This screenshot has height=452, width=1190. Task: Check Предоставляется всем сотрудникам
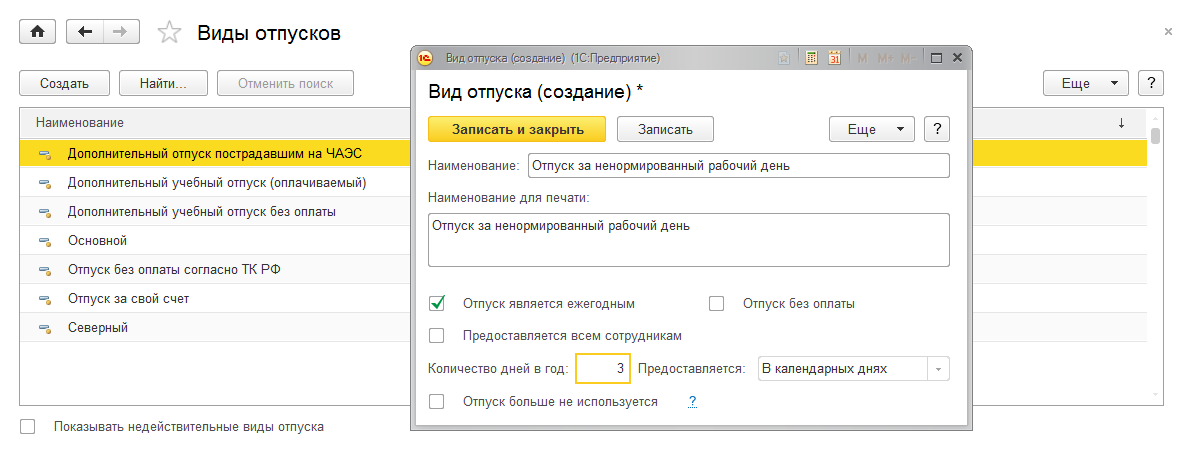coord(437,336)
